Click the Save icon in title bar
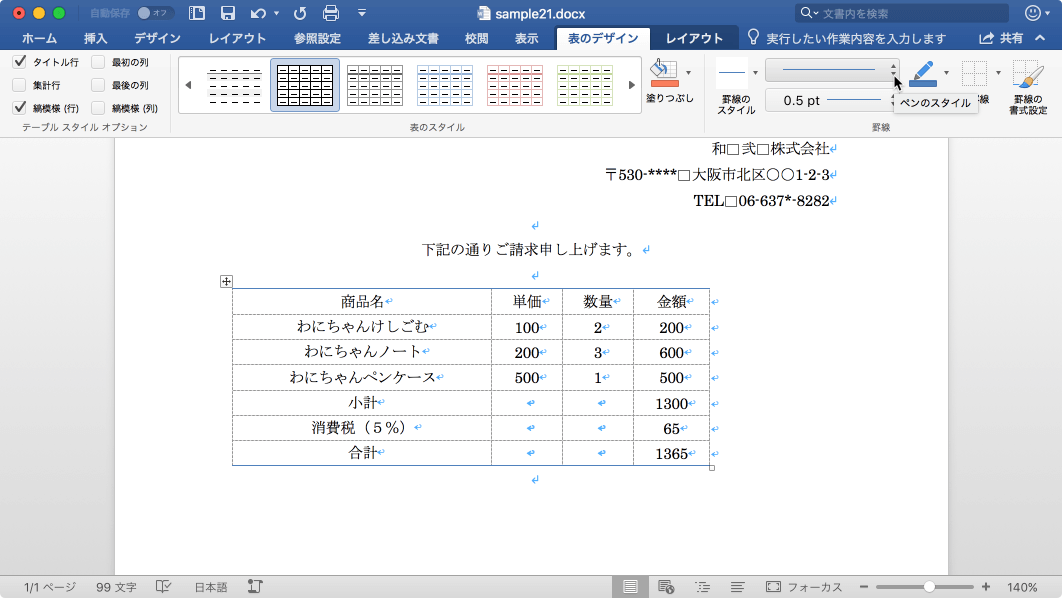The width and height of the screenshot is (1062, 598). pos(228,13)
